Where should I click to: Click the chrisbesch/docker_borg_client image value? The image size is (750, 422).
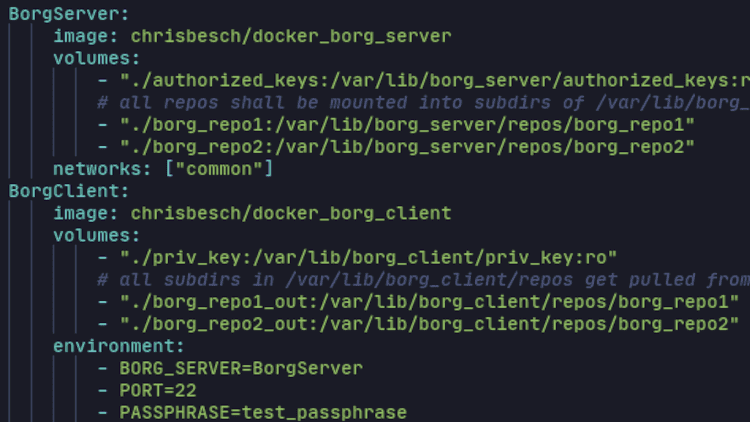point(291,213)
